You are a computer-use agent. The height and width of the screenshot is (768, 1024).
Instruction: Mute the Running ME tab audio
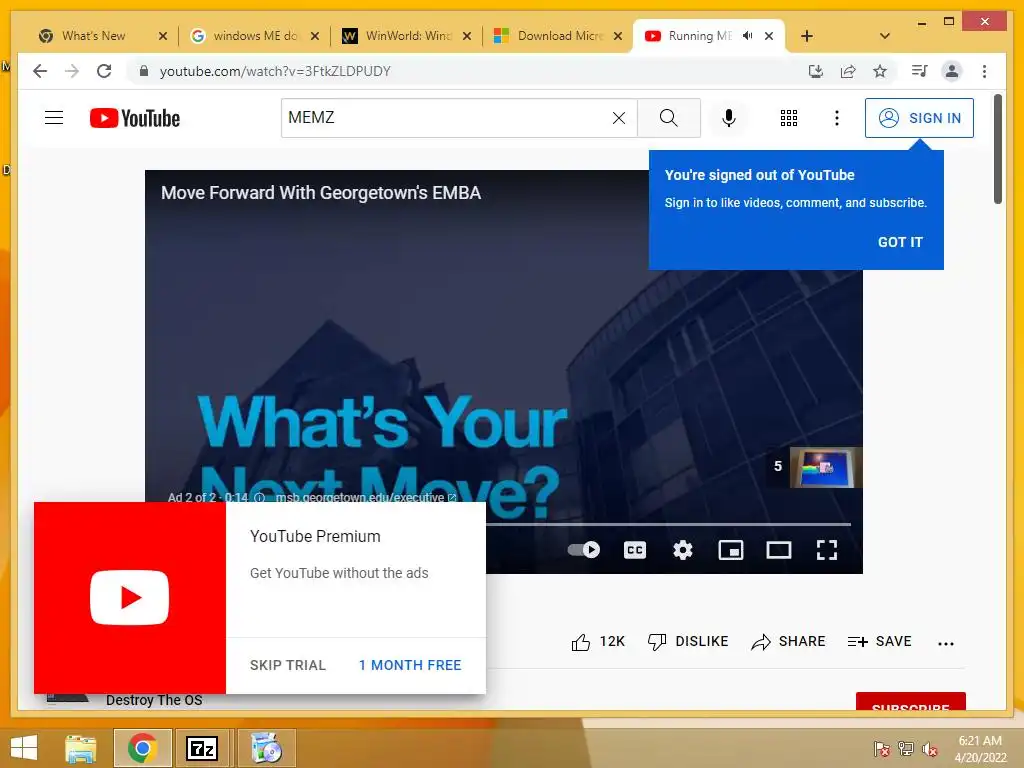click(748, 36)
